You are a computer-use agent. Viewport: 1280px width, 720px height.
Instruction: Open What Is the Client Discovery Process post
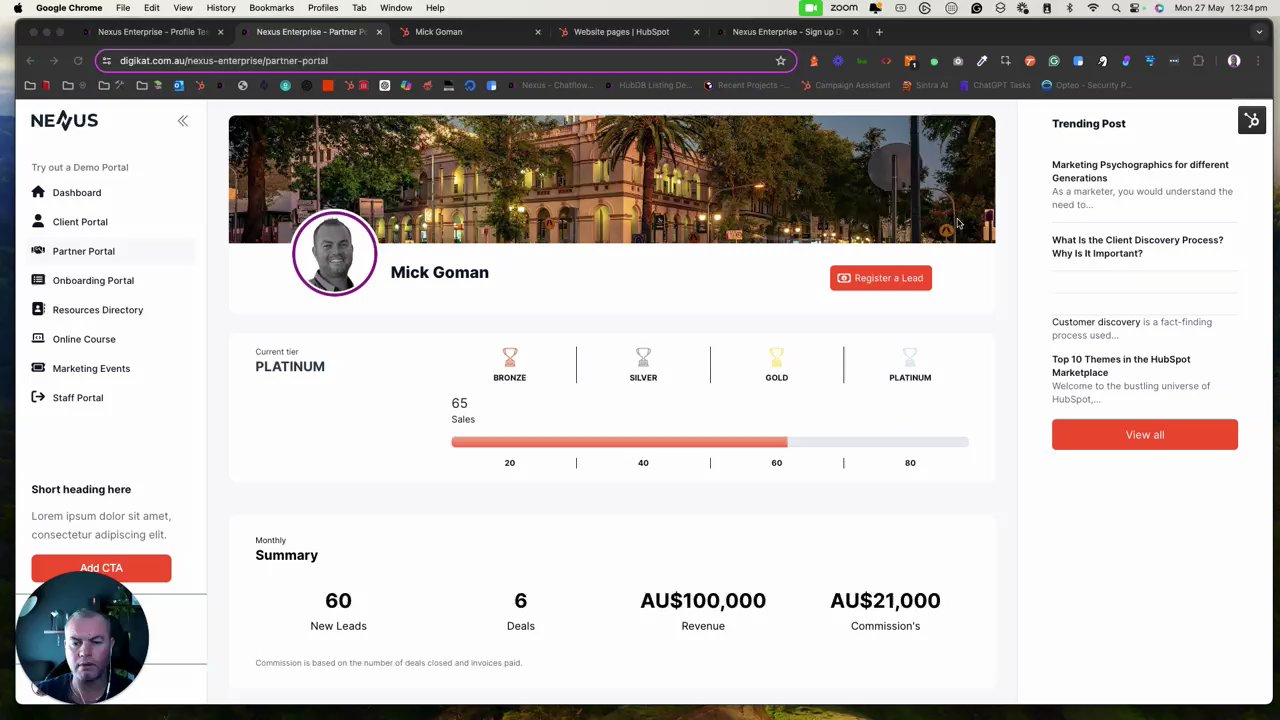click(1137, 246)
